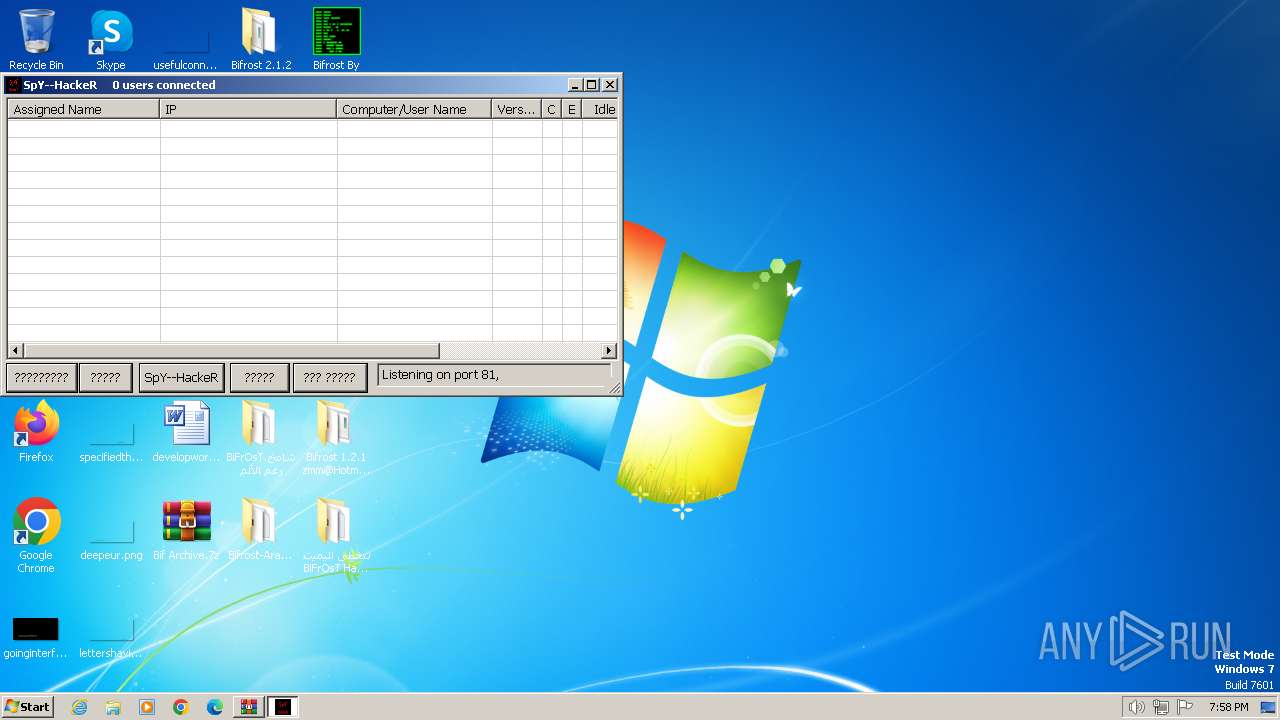The image size is (1280, 720).
Task: Open Internet Explorer in the taskbar
Action: tap(79, 707)
